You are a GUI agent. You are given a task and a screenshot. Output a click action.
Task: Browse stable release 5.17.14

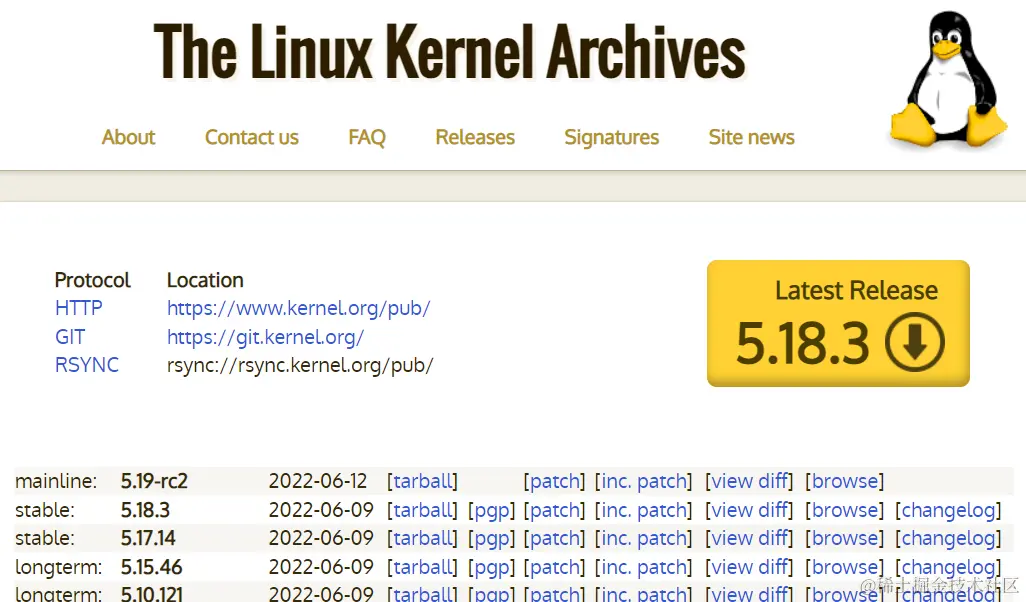(x=845, y=538)
